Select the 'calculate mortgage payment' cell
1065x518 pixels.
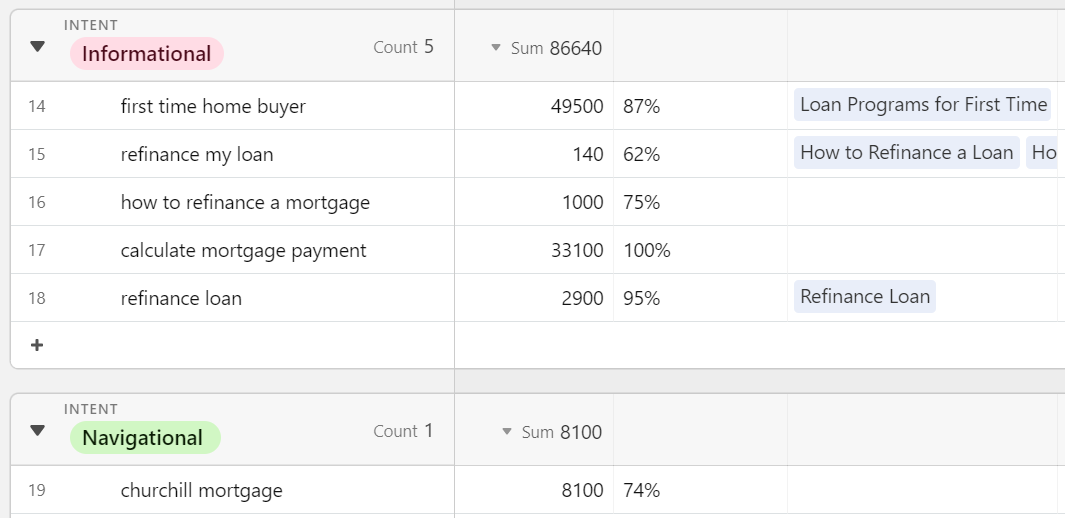point(243,250)
